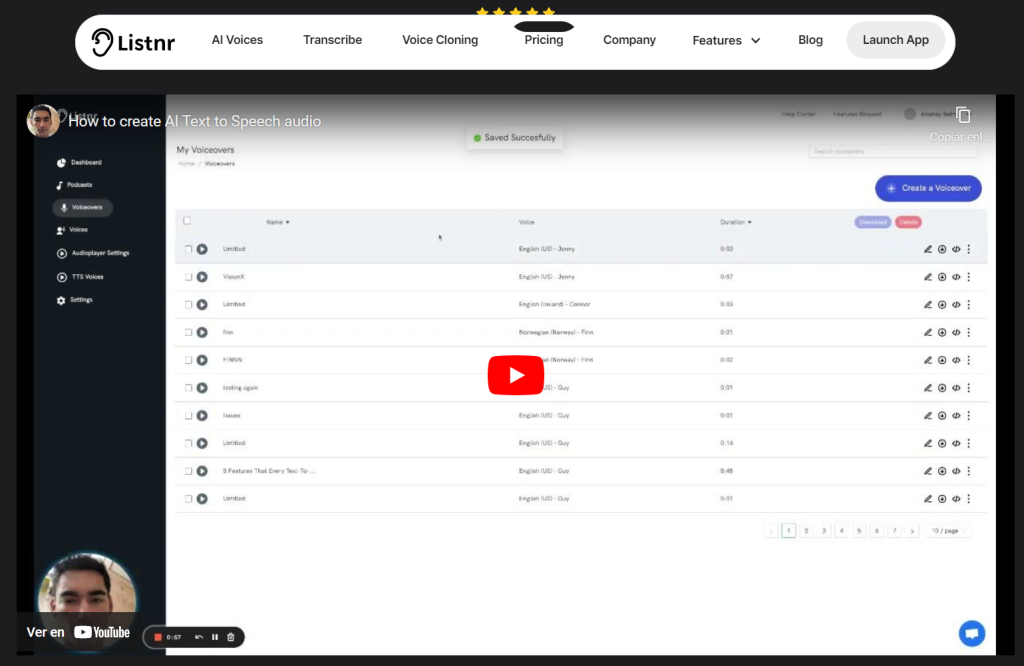Click the Create a Voiceover button
1024x666 pixels.
click(x=928, y=188)
